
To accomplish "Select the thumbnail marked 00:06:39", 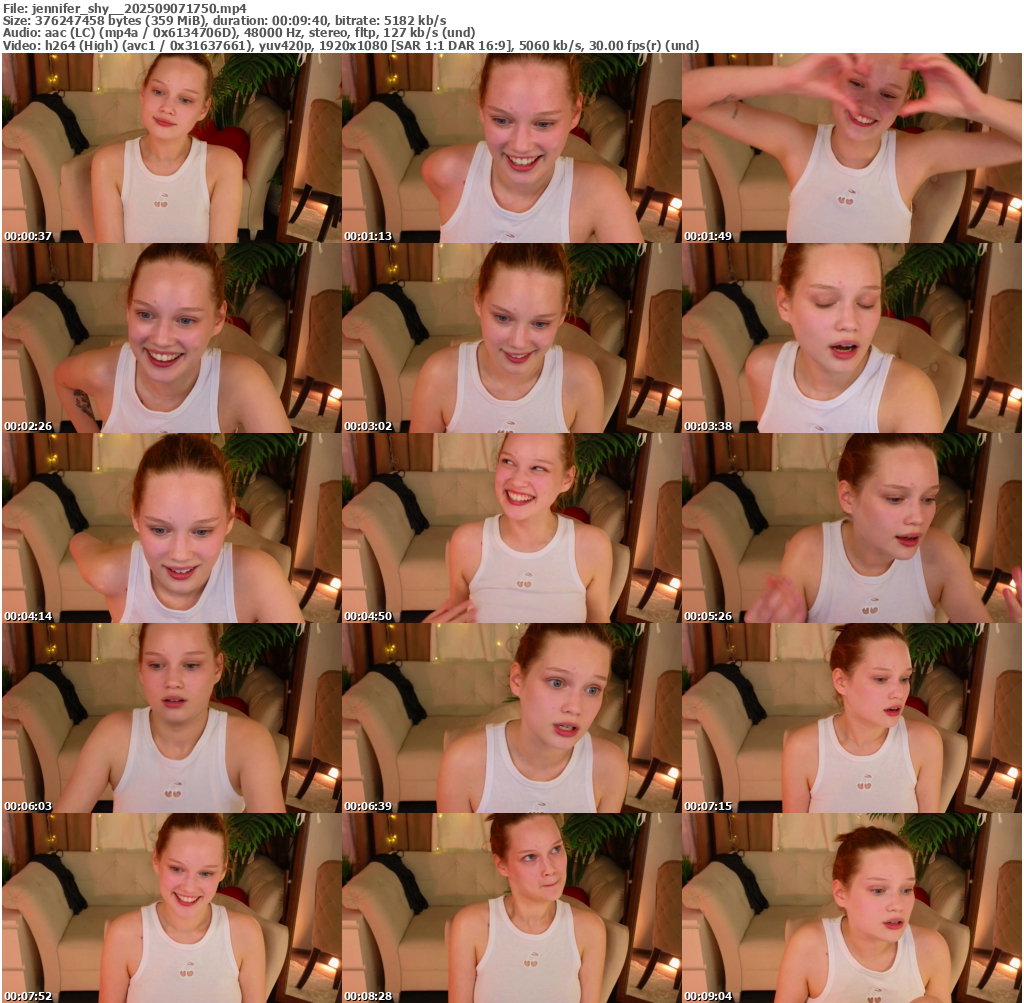I will (511, 718).
